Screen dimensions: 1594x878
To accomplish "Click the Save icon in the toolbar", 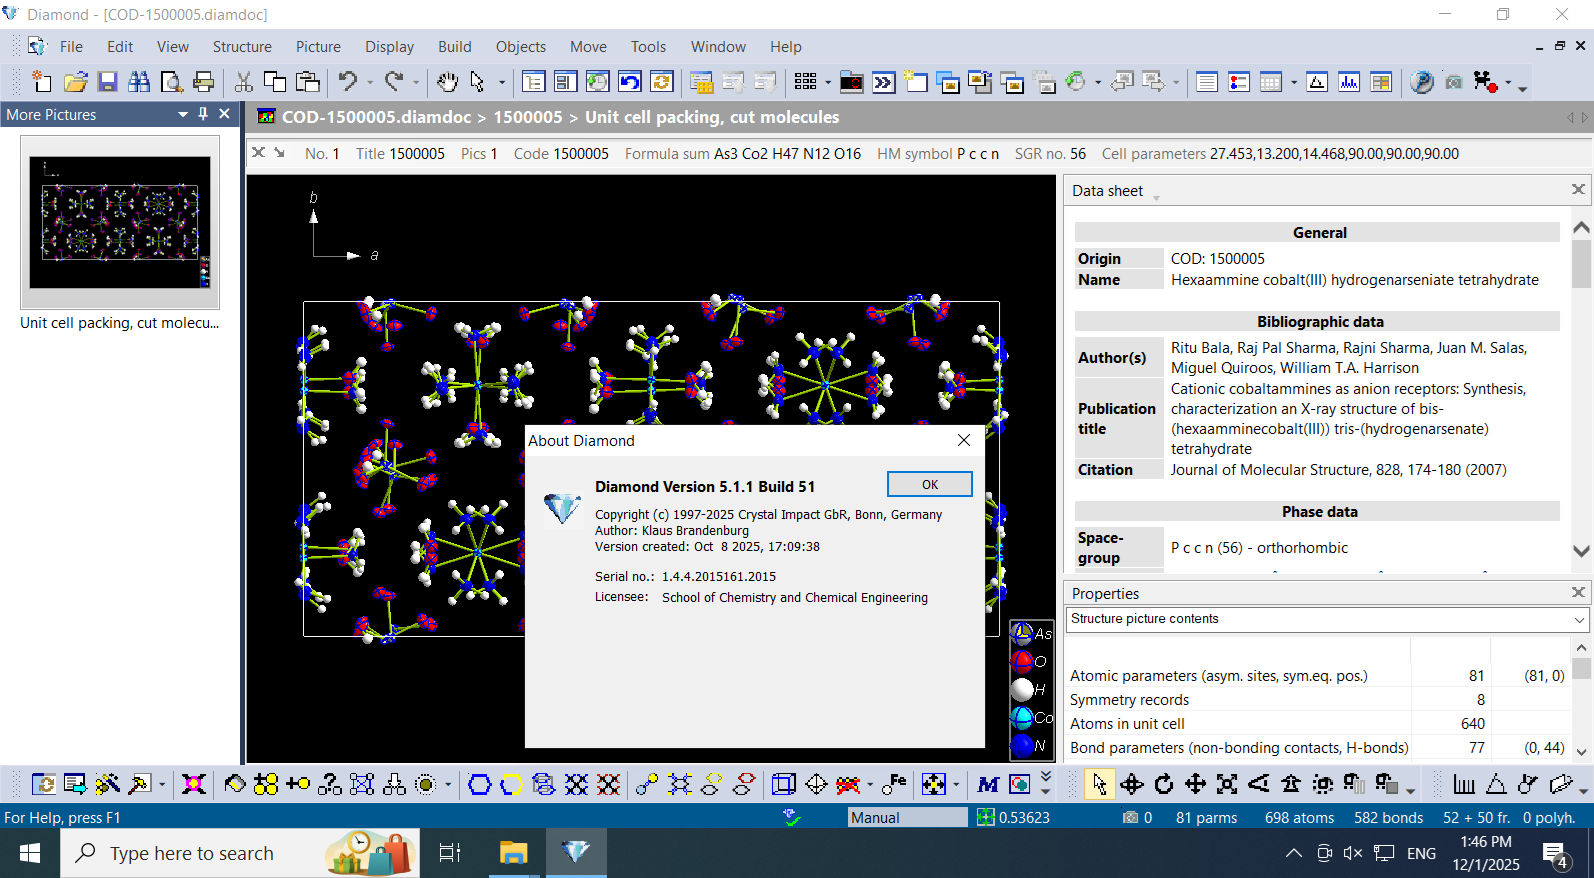I will 107,82.
